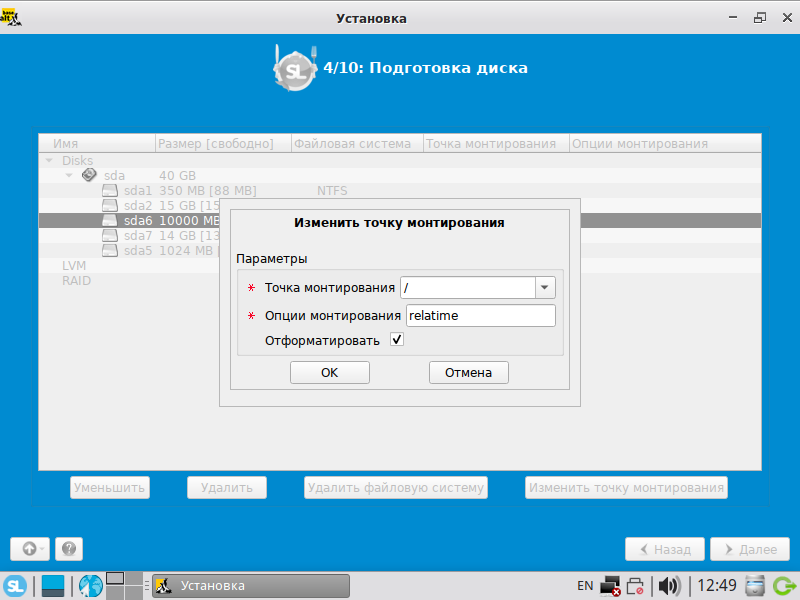Click the 12:49 clock
The image size is (800, 600).
(716, 585)
